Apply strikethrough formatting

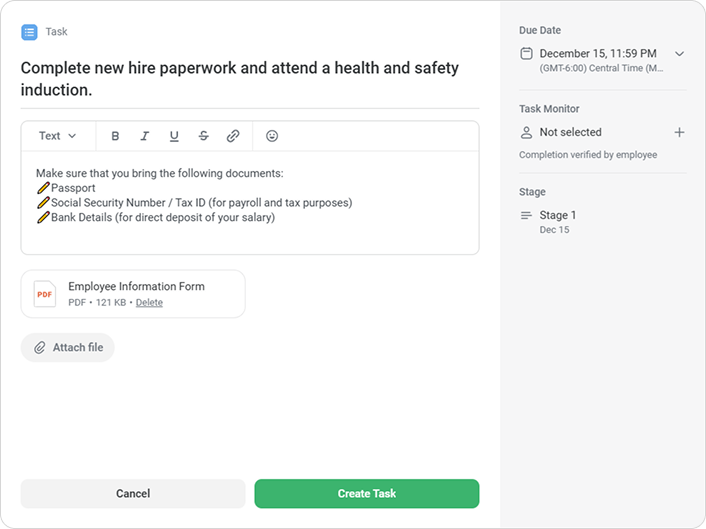[x=204, y=136]
